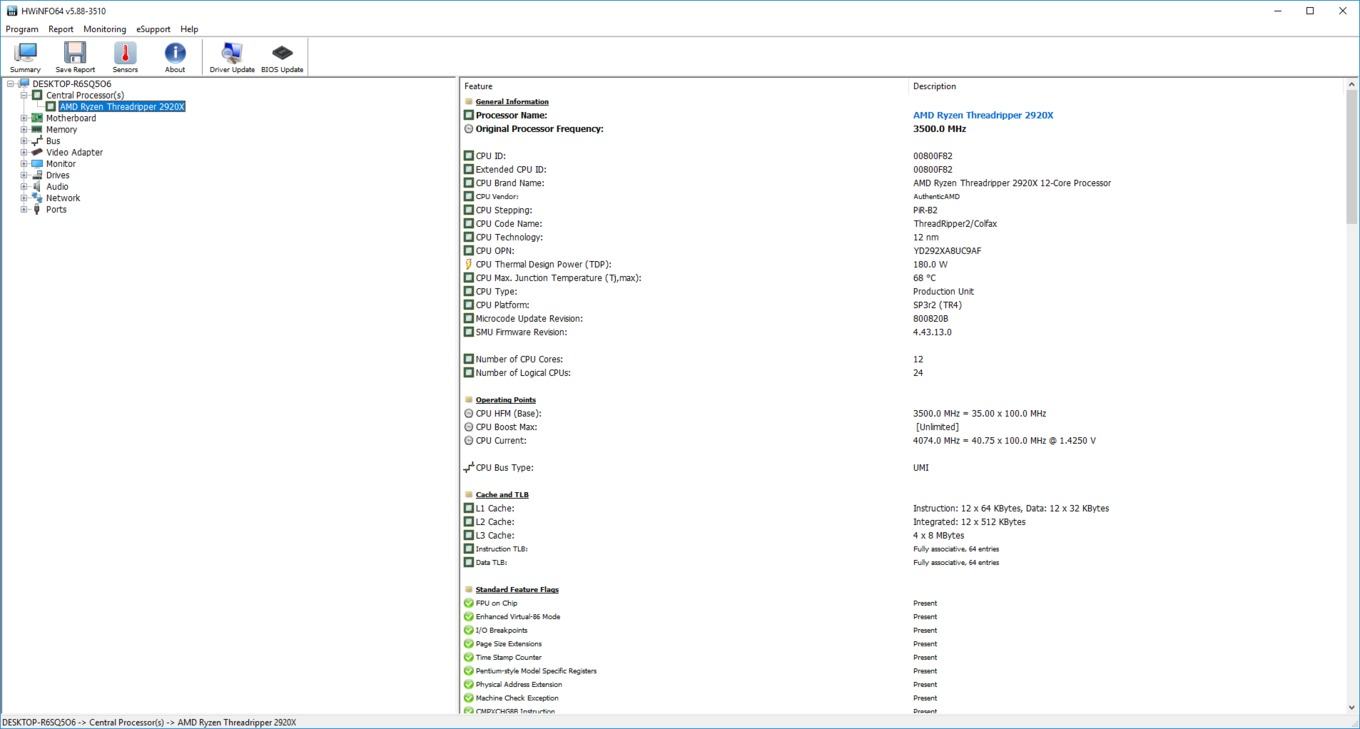Image resolution: width=1360 pixels, height=729 pixels.
Task: Select the Memory entry in tree
Action: (61, 130)
